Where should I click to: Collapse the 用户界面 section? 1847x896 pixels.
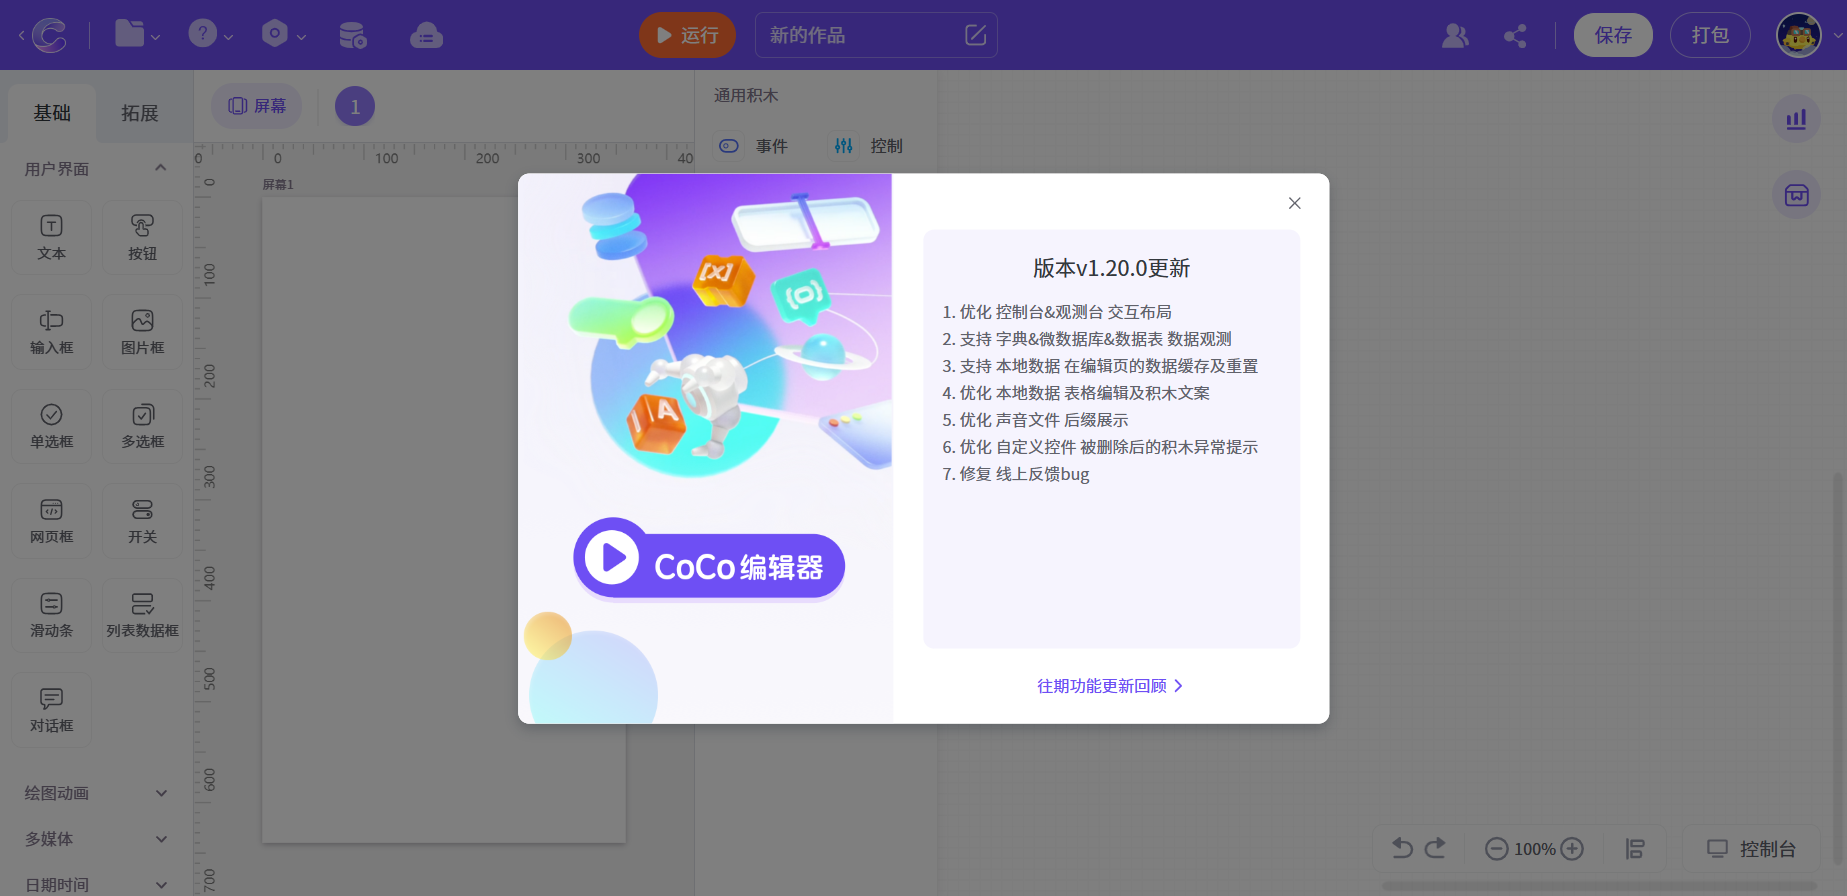coord(97,169)
